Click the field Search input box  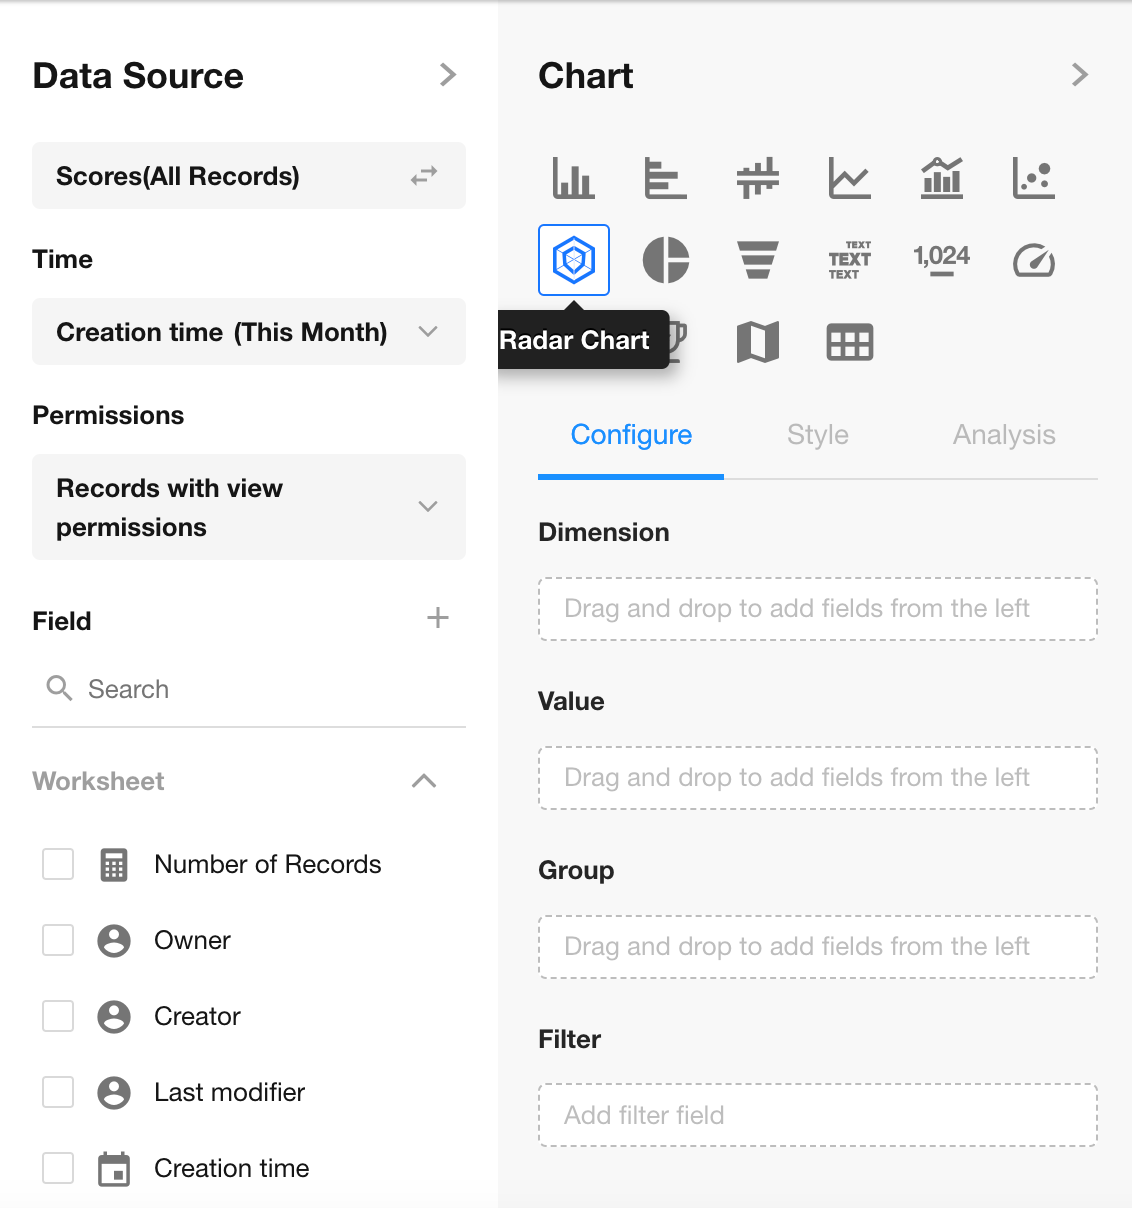click(x=260, y=689)
